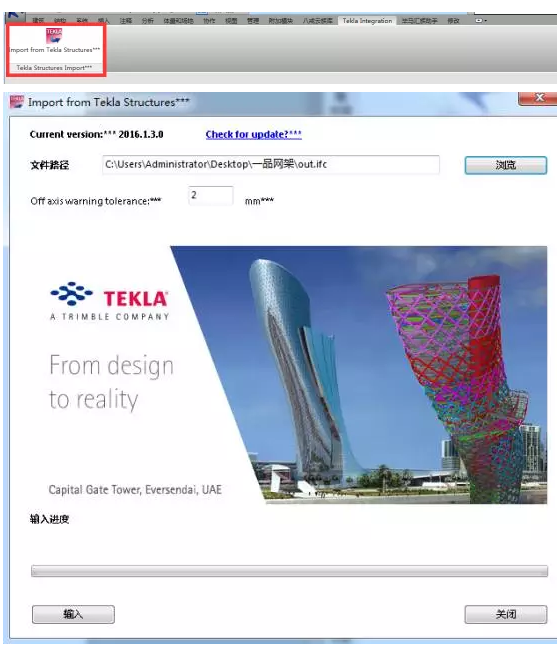Screen dimensions: 559x647
Task: Click the Tekla icon in the dialog title bar
Action: (17, 102)
